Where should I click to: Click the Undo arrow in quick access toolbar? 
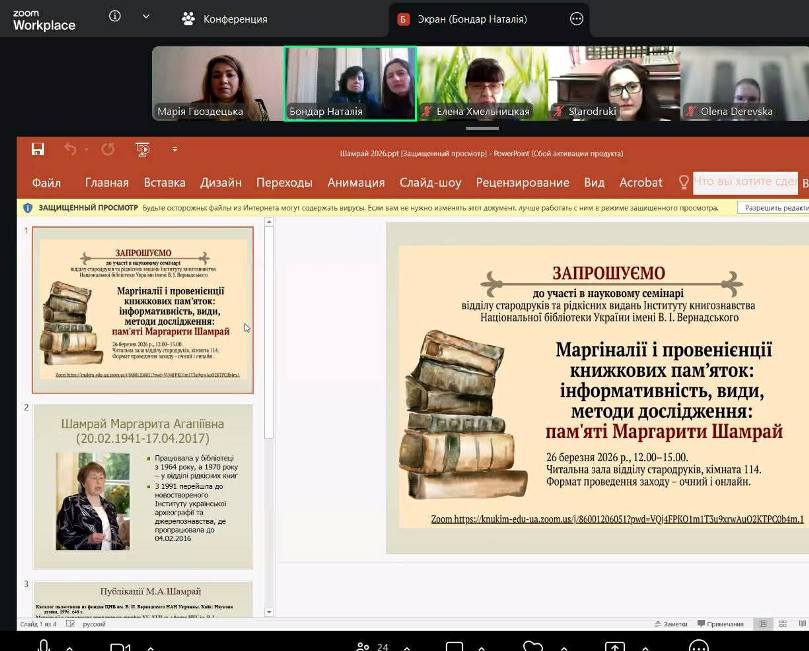tap(70, 150)
